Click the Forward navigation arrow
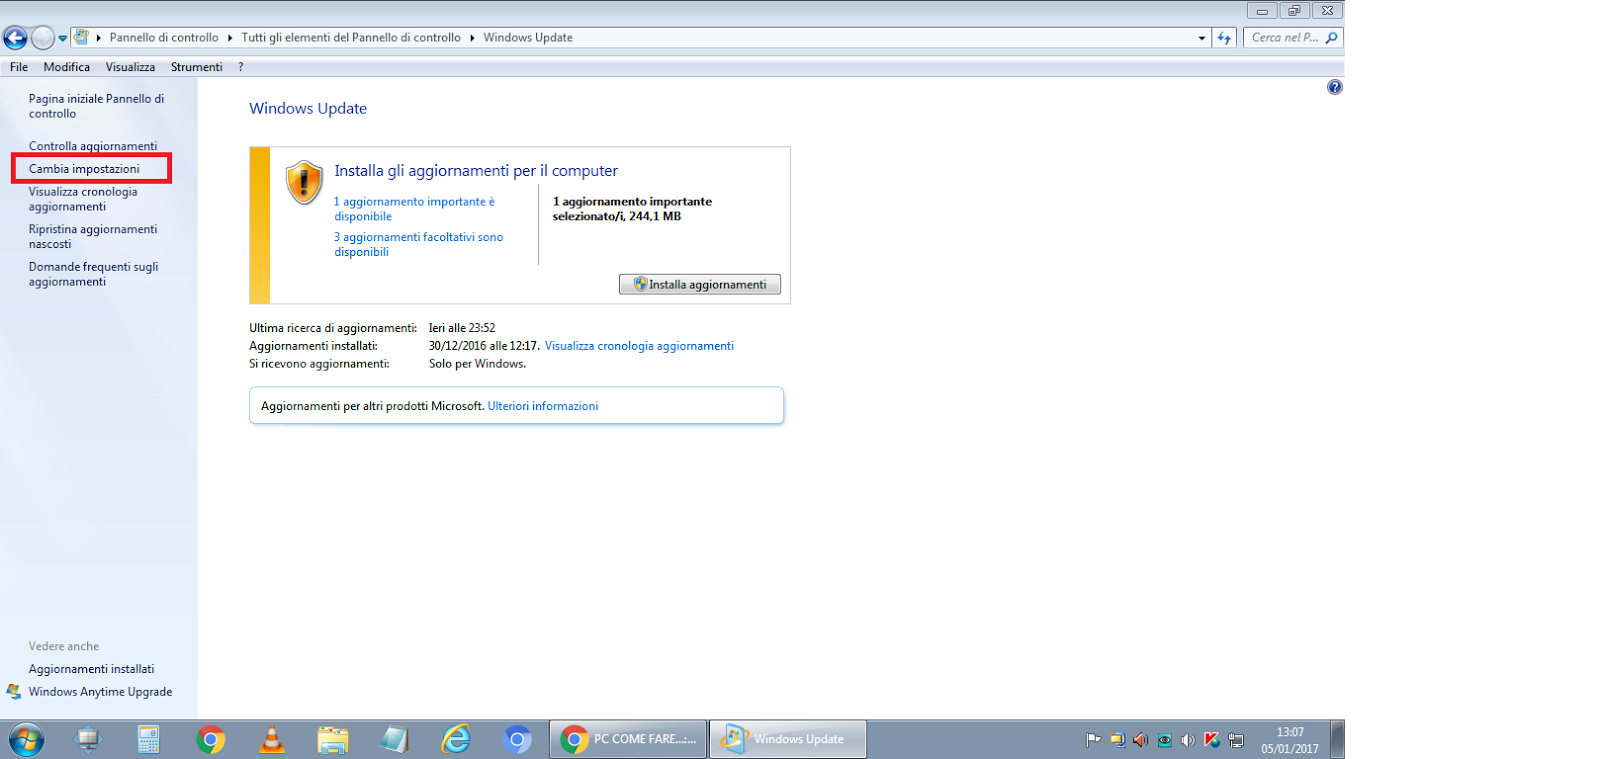This screenshot has height=759, width=1600. click(x=43, y=38)
